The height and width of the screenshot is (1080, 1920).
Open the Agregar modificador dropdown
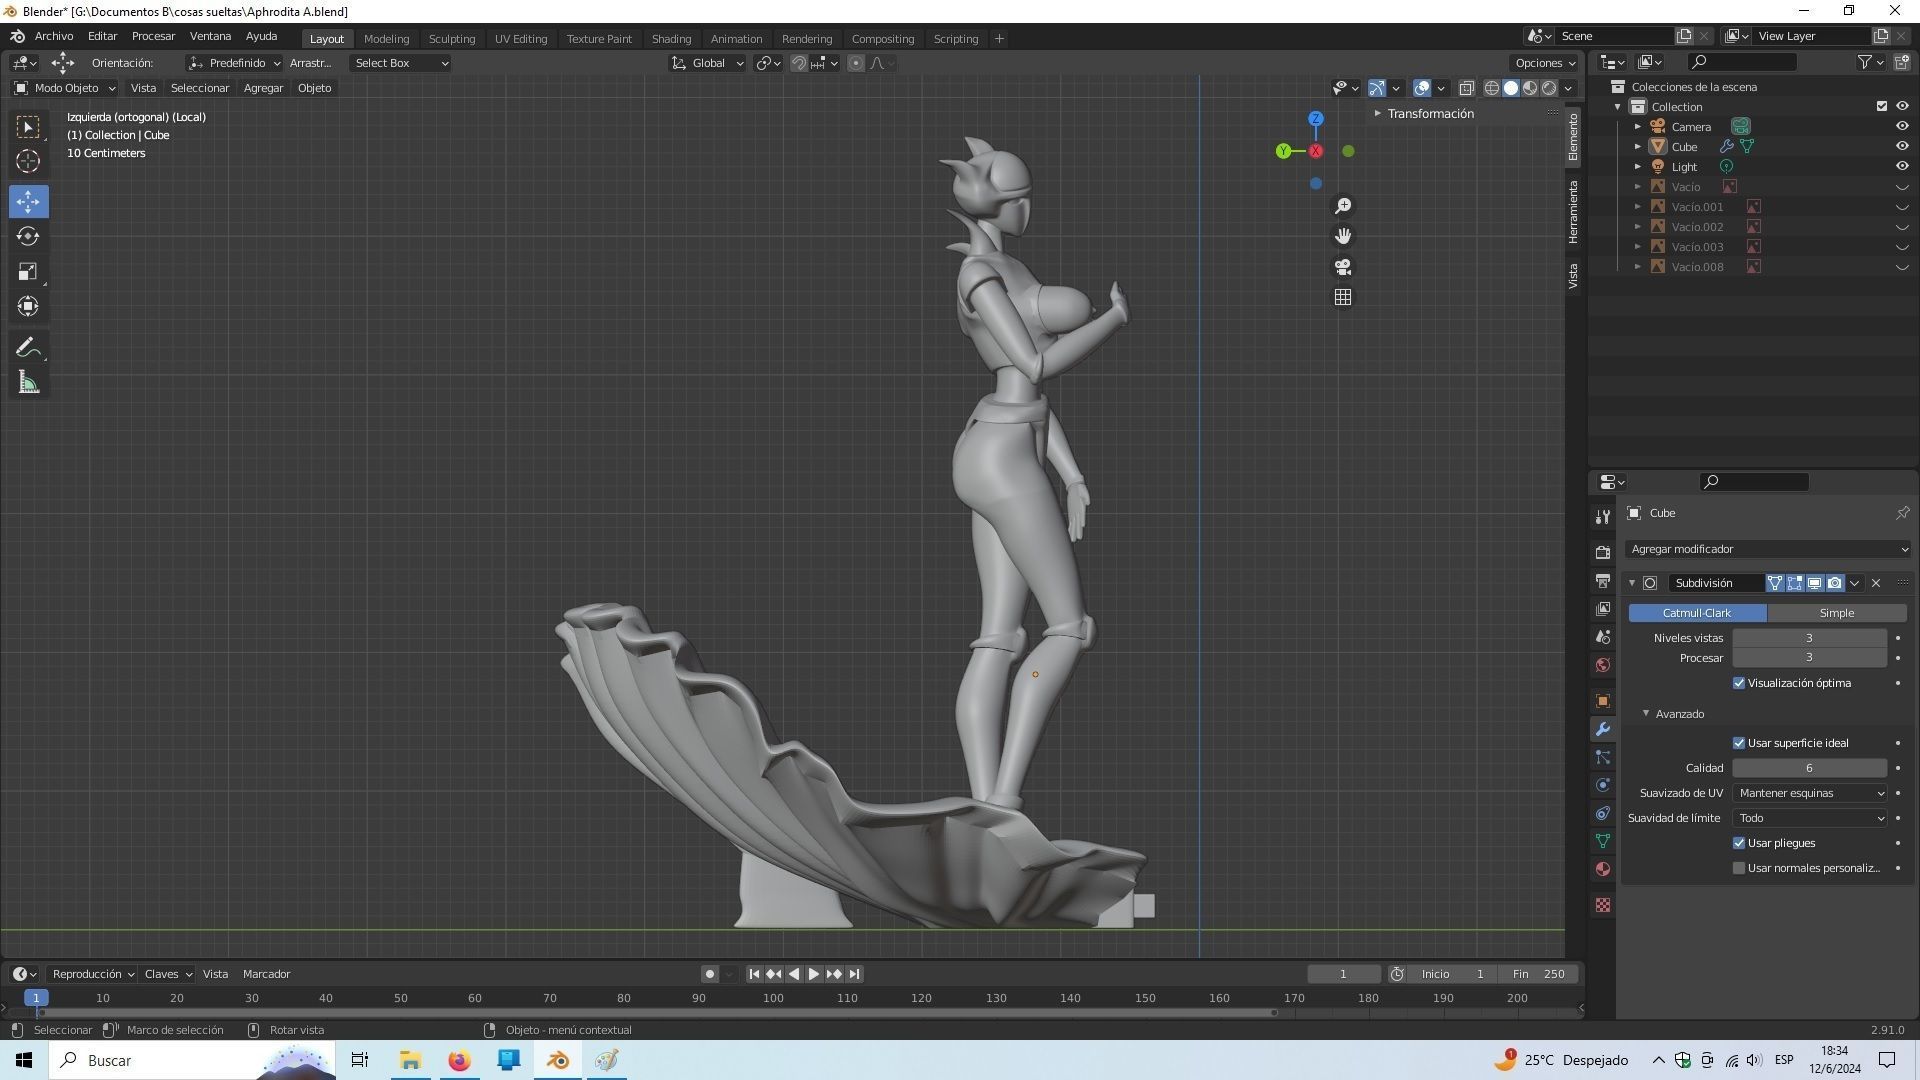point(1768,549)
